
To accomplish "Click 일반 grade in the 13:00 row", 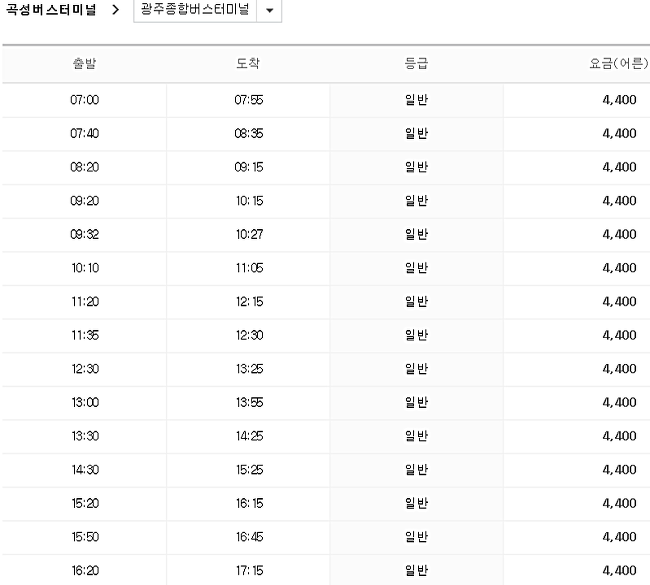I will 416,402.
